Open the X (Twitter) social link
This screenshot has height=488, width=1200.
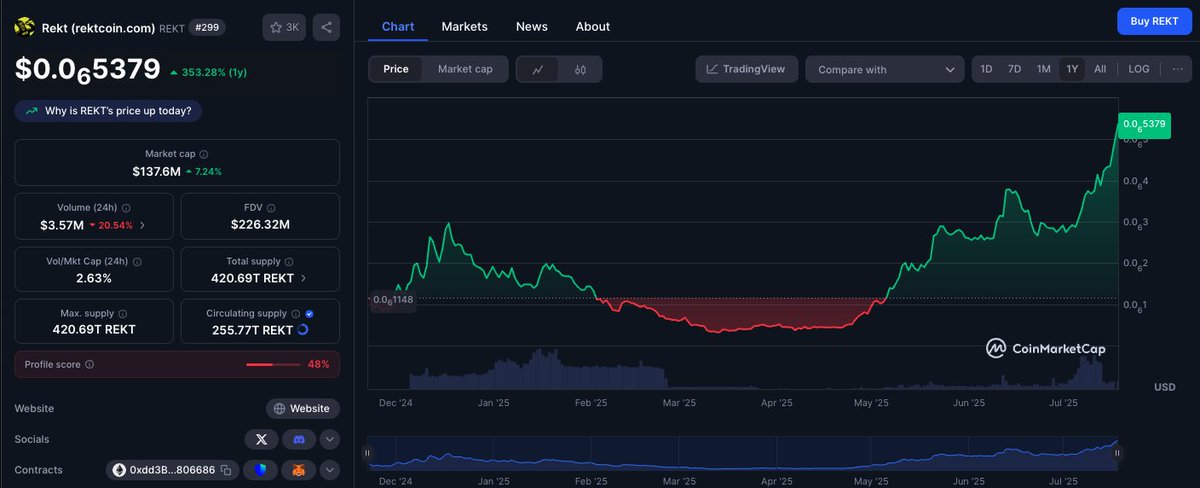pos(261,439)
